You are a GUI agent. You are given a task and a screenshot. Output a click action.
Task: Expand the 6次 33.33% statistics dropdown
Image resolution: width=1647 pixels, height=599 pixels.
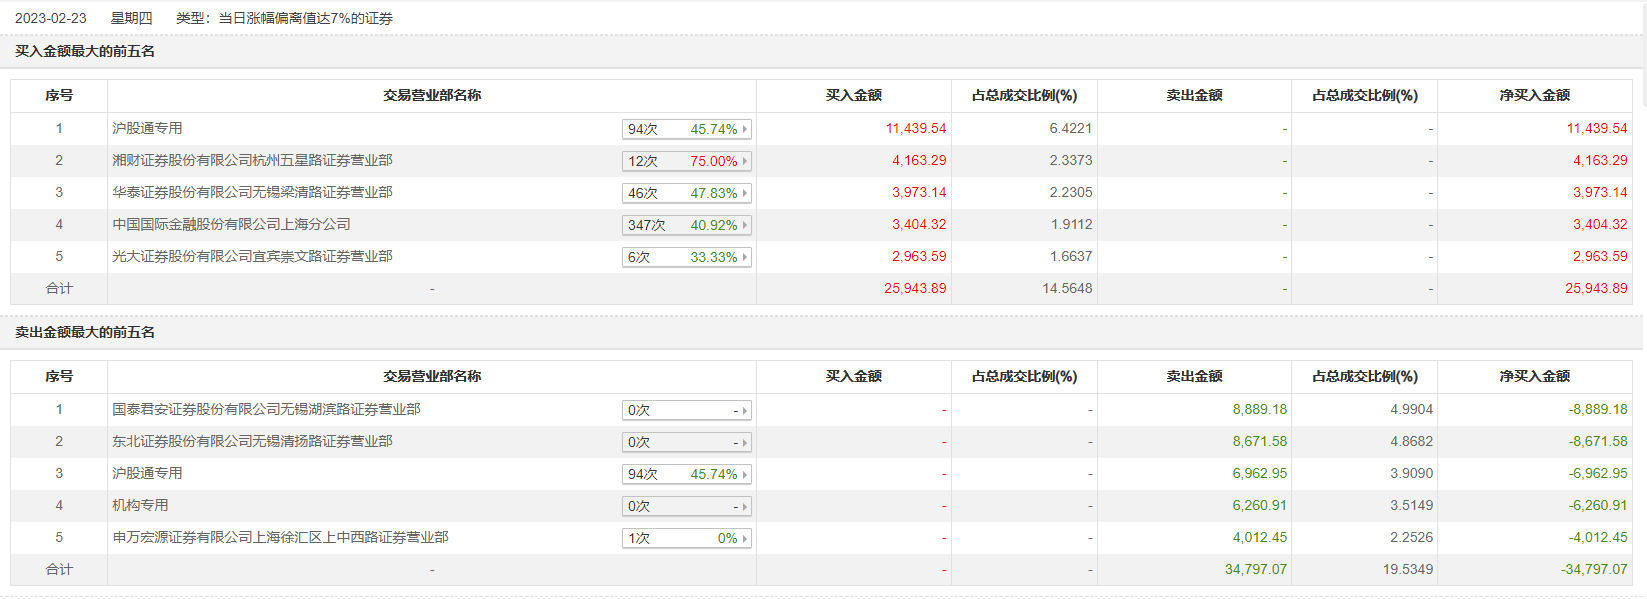click(x=744, y=257)
